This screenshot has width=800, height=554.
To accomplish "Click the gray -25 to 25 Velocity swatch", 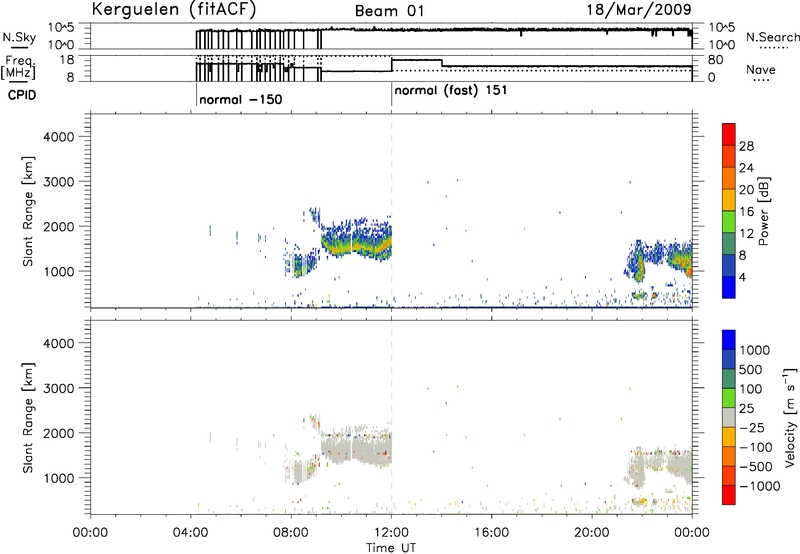I will click(729, 418).
